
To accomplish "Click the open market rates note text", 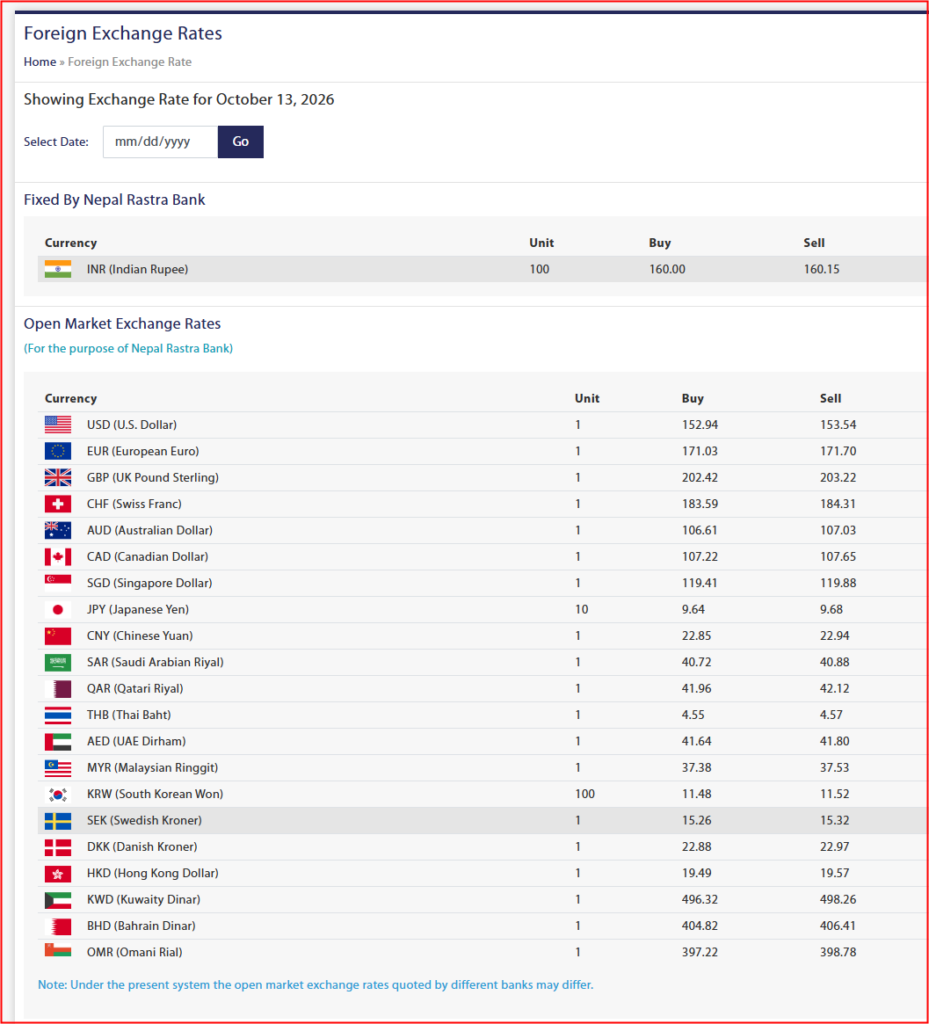I will point(315,985).
